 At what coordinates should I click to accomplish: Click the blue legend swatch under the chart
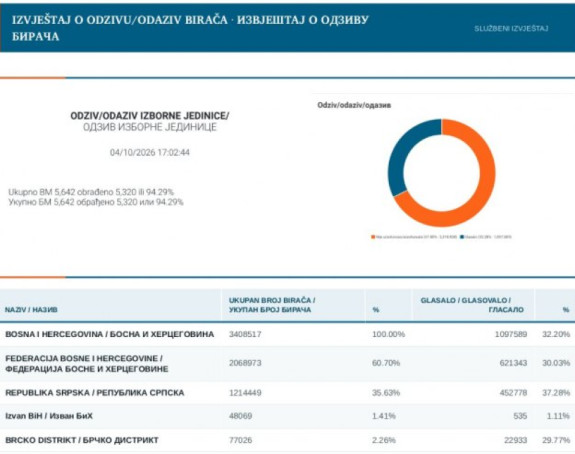(462, 237)
